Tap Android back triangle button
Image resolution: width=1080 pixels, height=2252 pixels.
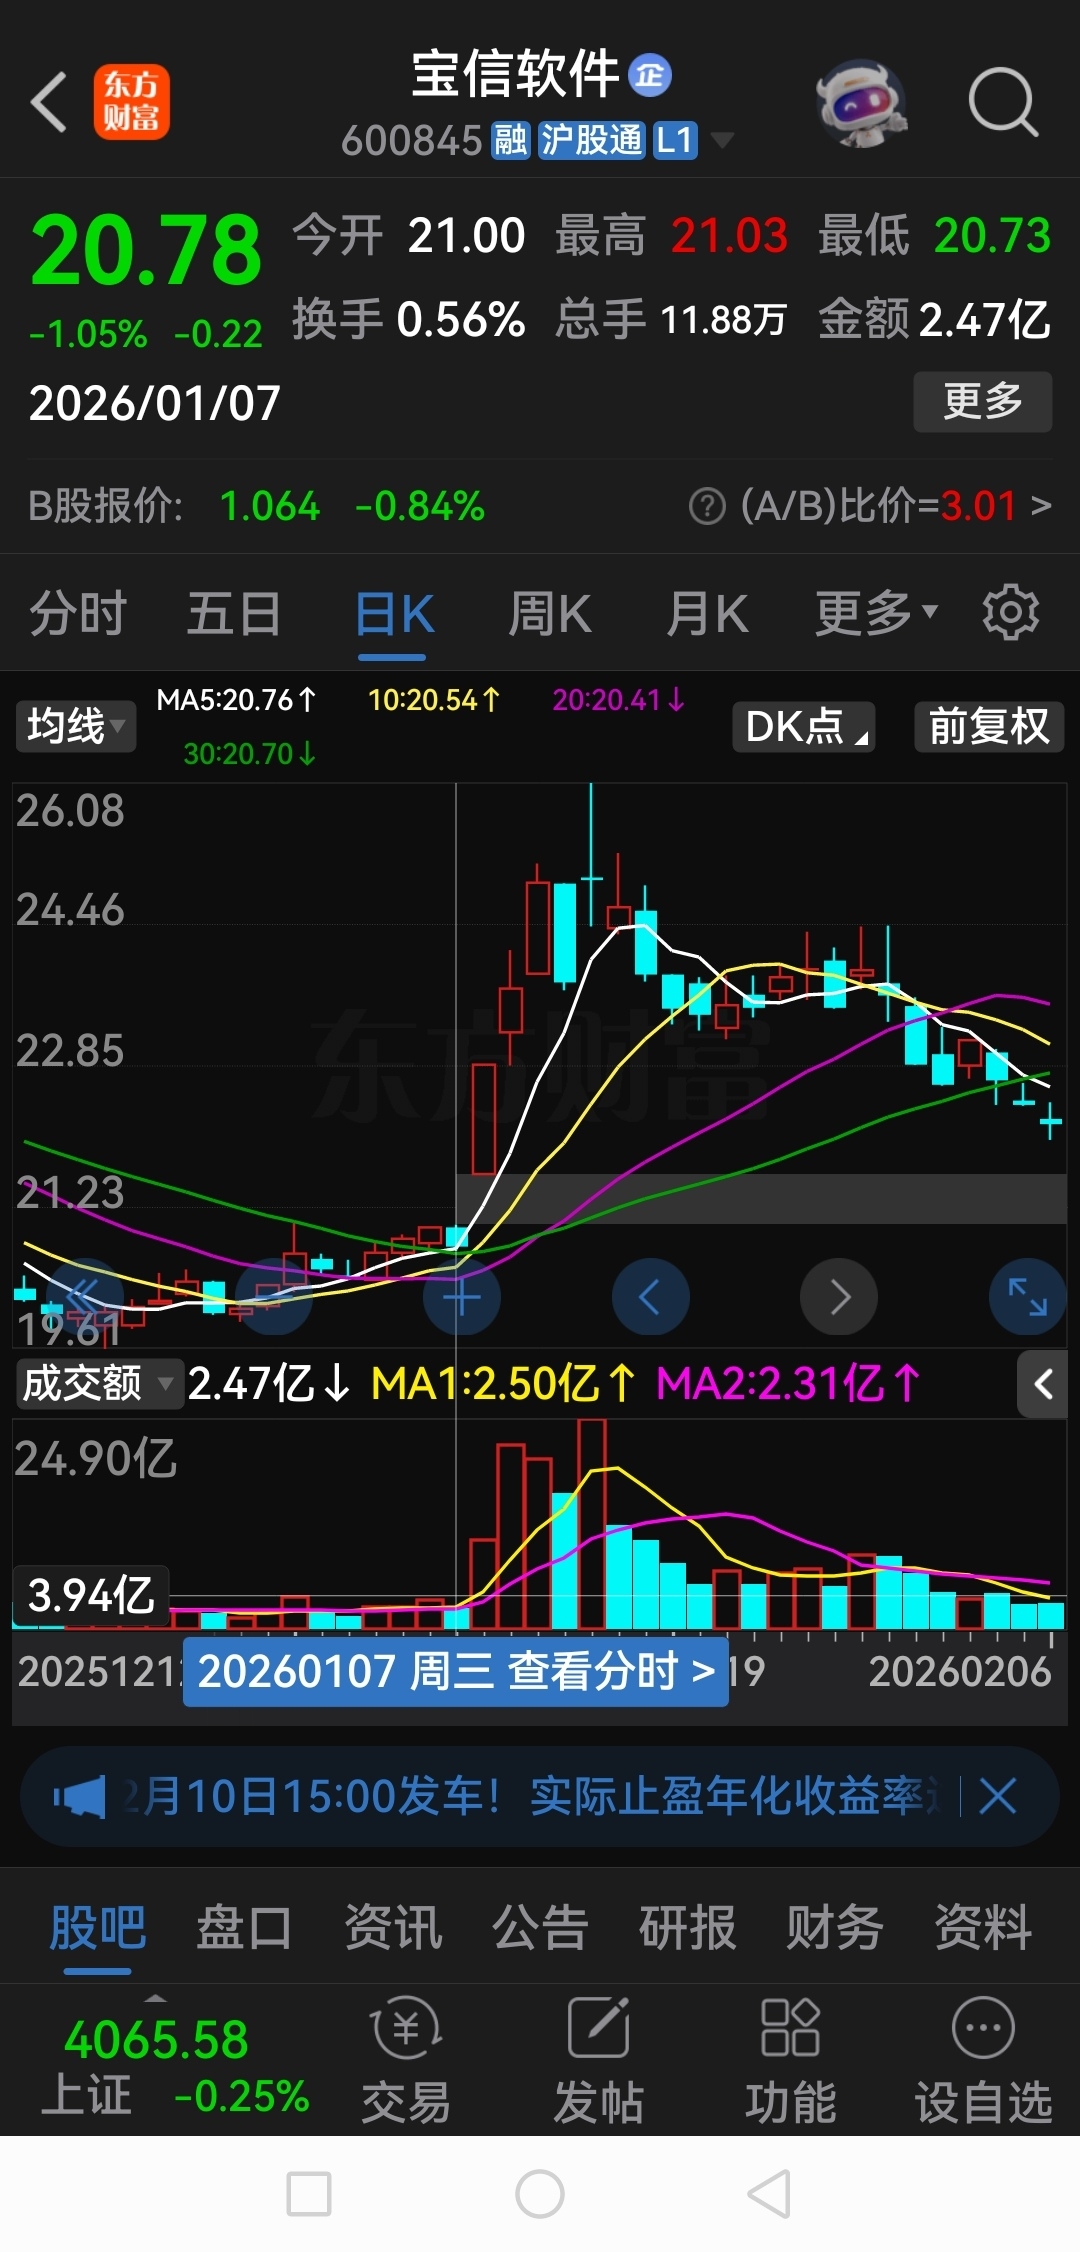click(770, 2194)
